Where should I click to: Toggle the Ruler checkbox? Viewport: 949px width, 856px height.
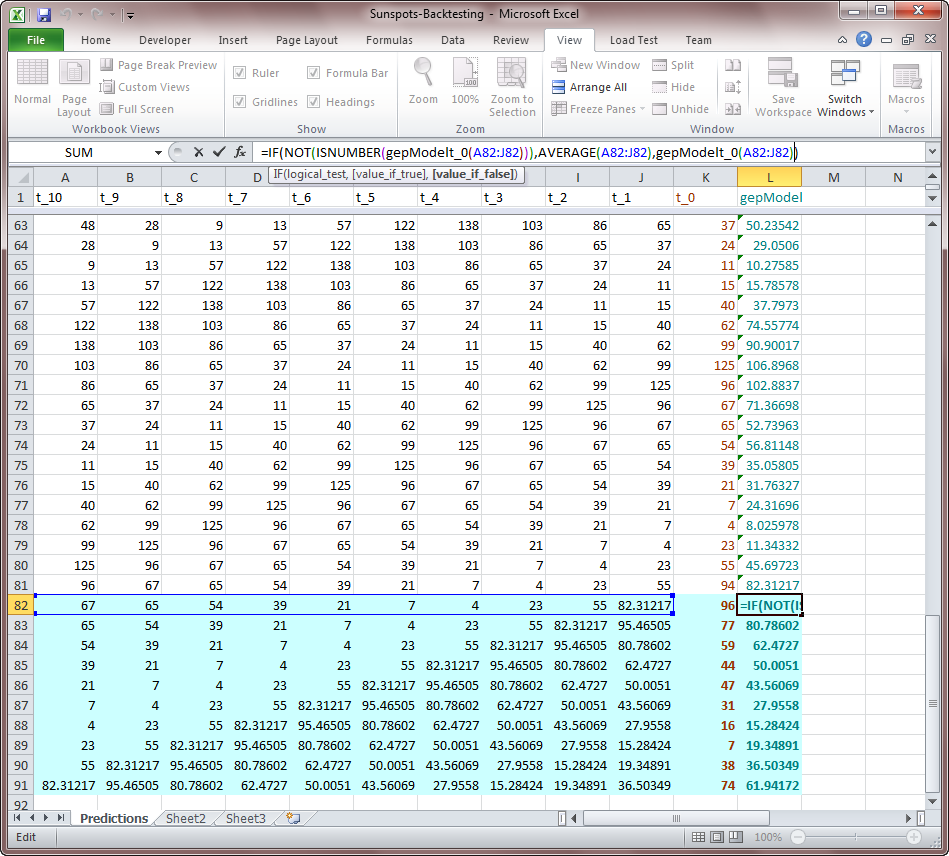coord(240,73)
